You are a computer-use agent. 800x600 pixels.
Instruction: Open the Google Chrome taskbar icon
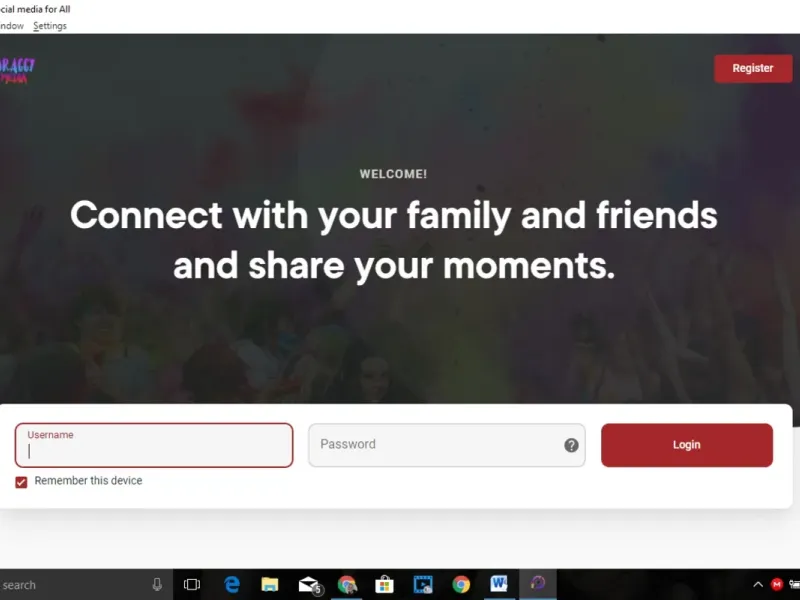461,584
